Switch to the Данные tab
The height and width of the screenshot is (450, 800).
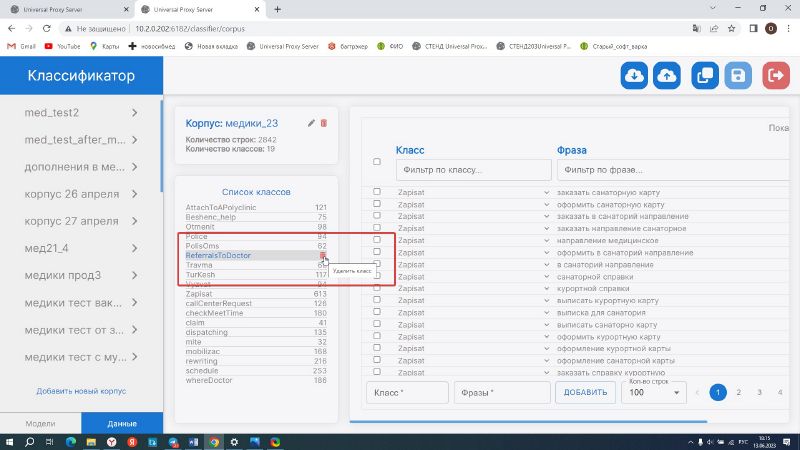pos(121,423)
